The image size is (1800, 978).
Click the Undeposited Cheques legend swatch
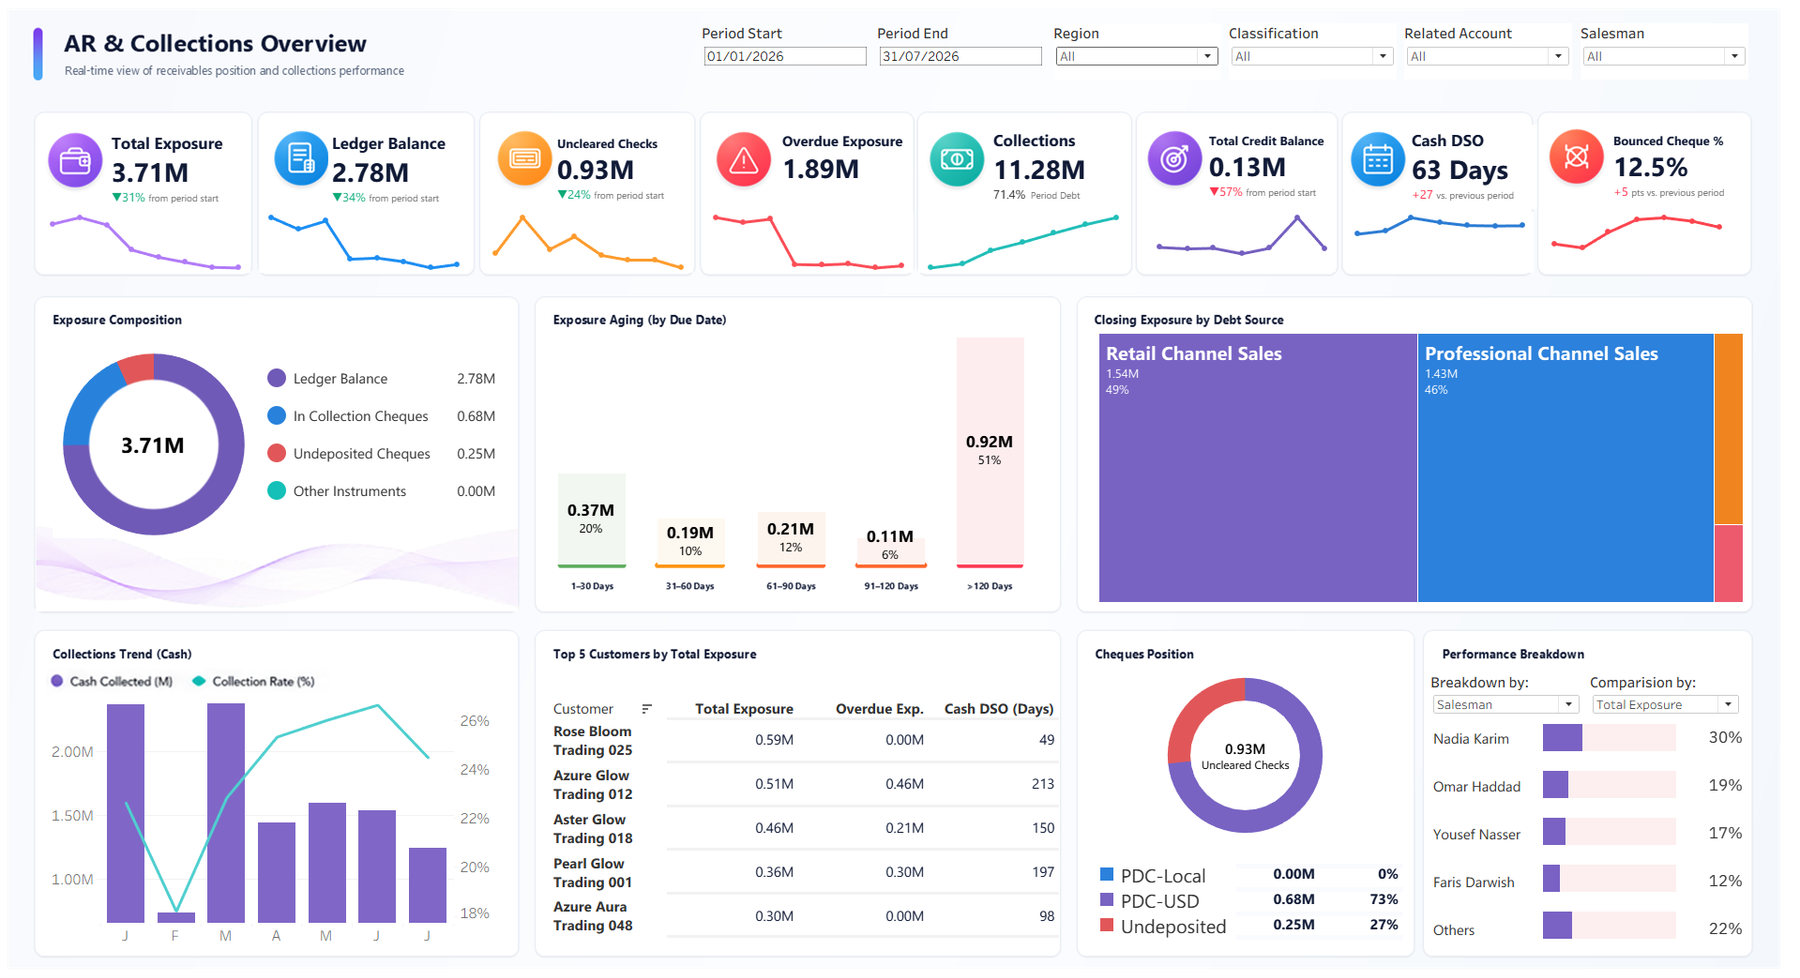point(277,453)
